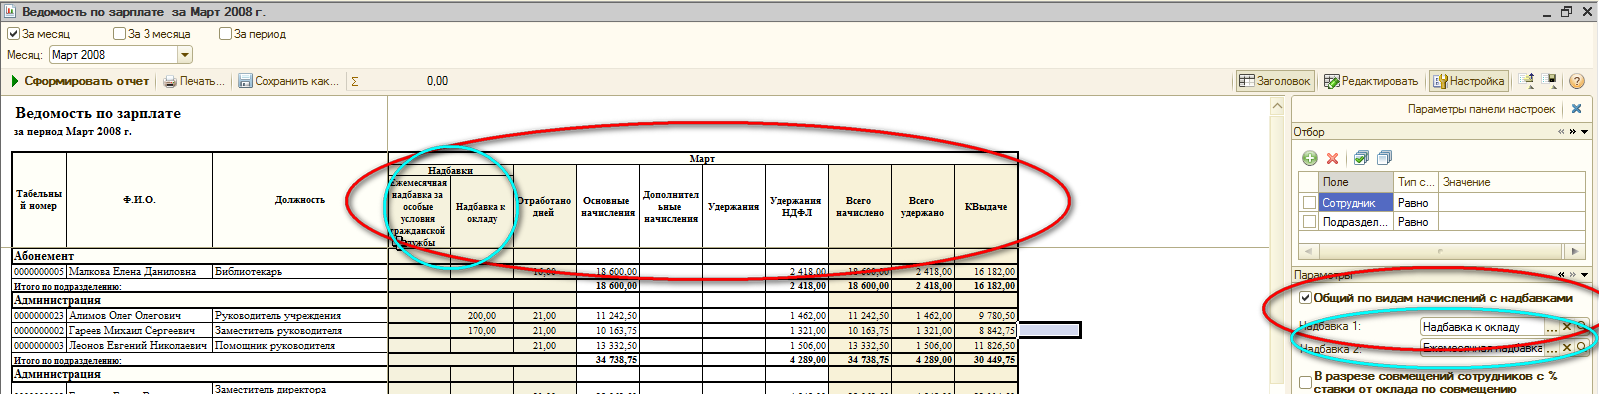This screenshot has height=394, width=1599.
Task: Click the check all filters icon
Action: coord(1361,158)
